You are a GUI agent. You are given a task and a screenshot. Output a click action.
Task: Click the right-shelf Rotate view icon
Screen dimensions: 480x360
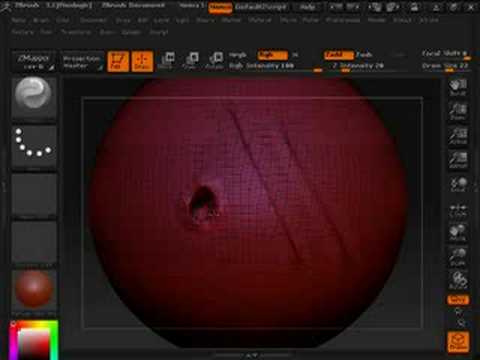tap(458, 280)
